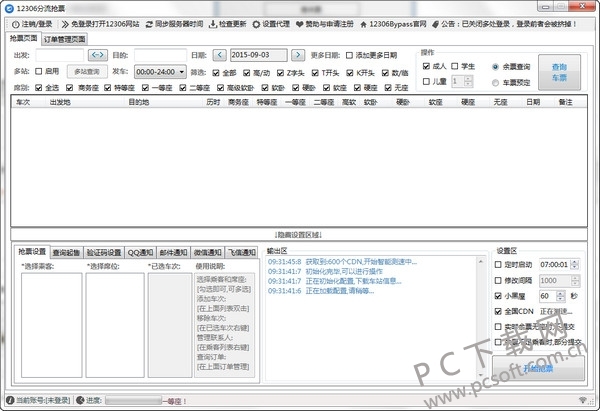600x411 pixels.
Task: Click the app logo in title bar
Action: coord(8,8)
